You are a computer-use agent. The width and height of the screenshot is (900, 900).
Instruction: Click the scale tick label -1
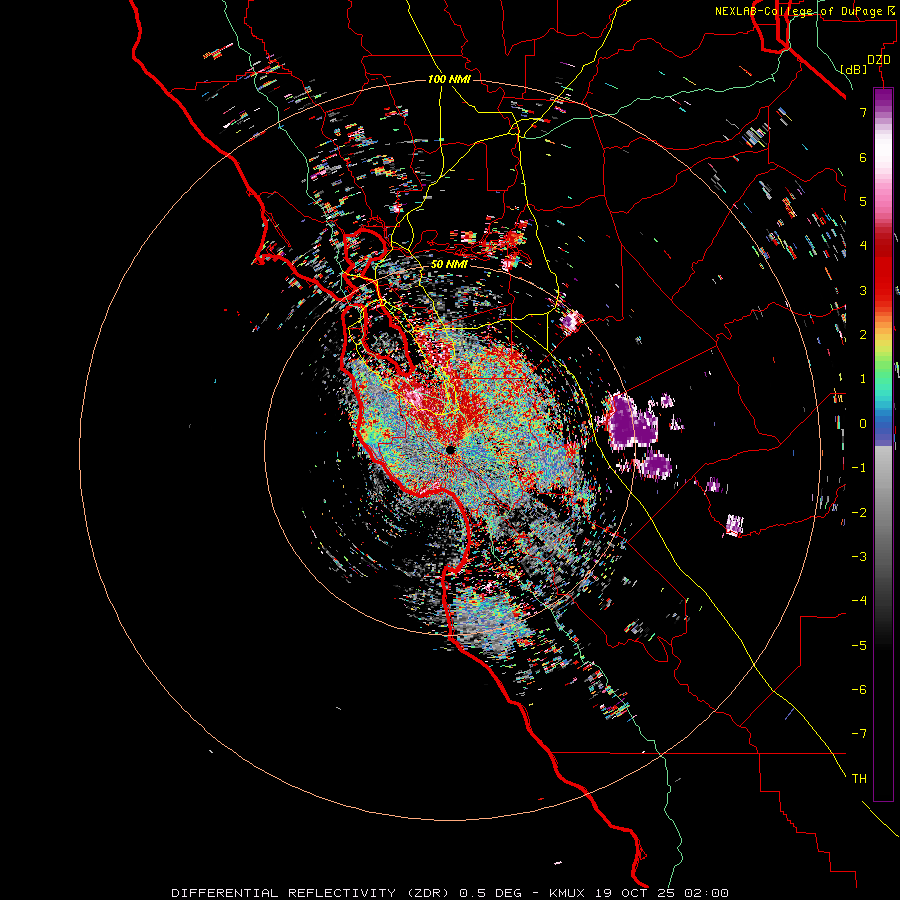(x=859, y=467)
